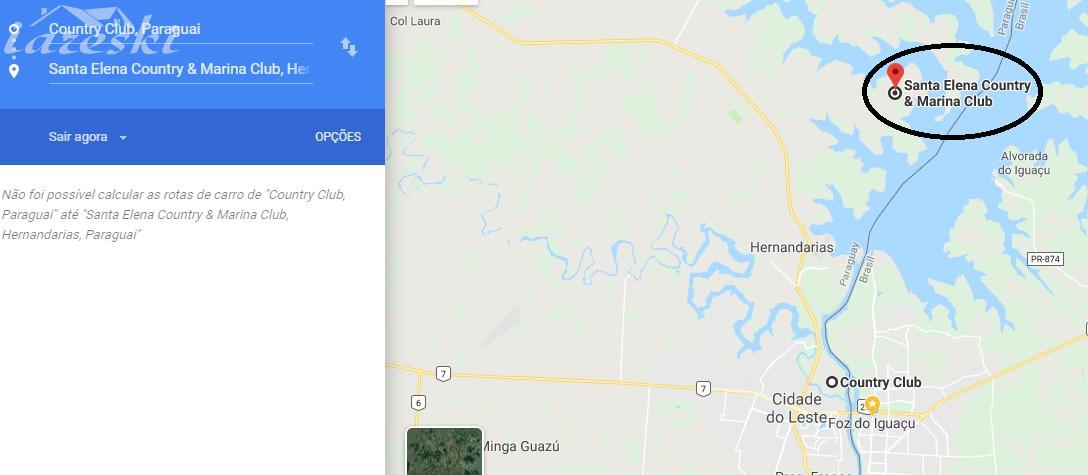Screen dimensions: 1088x475
Task: Select the Country Club origin marker on map
Action: 832,382
